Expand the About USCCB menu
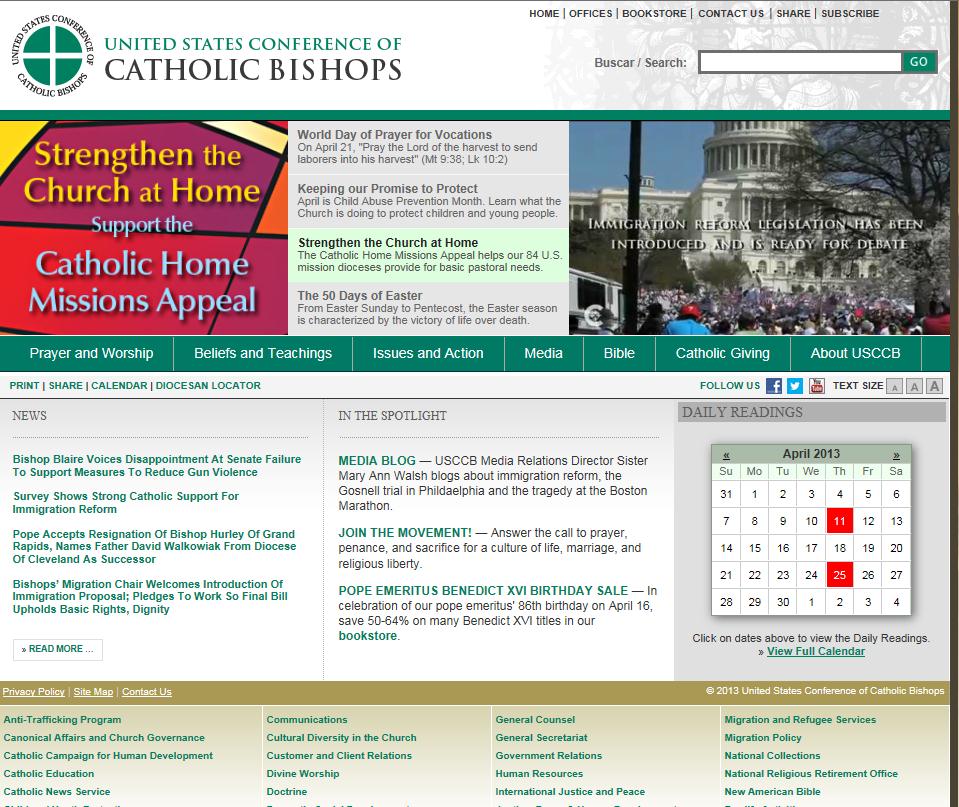This screenshot has height=807, width=959. pyautogui.click(x=855, y=353)
